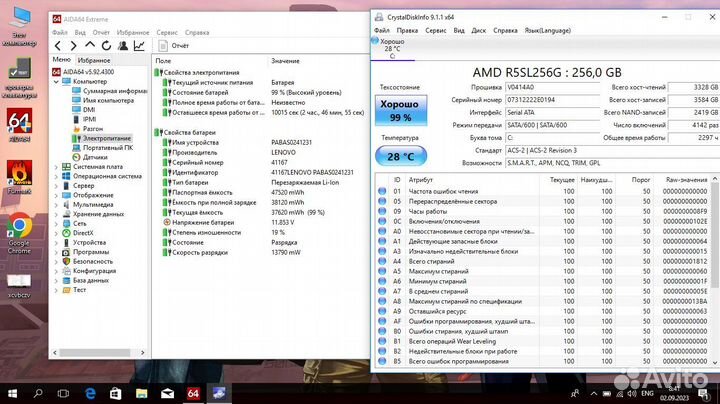
Task: Open Справка menu in AIDA64
Action: click(x=197, y=33)
